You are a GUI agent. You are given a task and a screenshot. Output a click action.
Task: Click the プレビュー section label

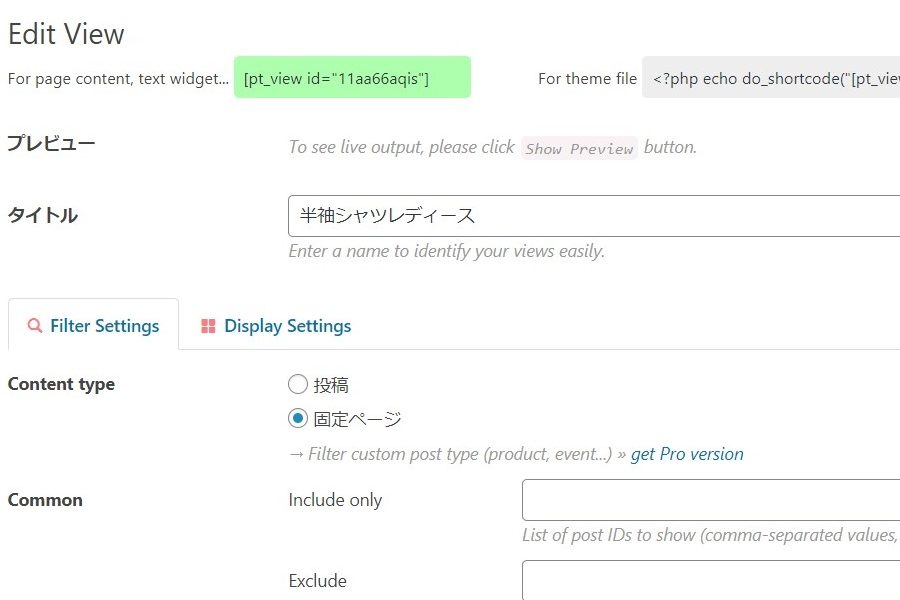(51, 143)
